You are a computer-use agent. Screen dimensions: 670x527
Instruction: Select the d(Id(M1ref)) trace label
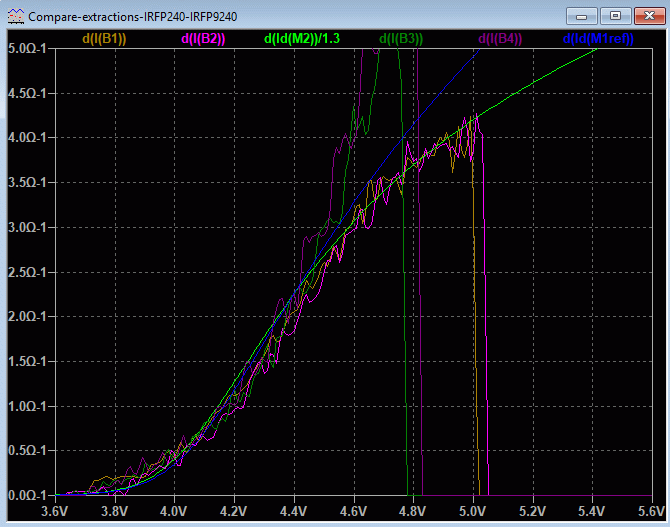[x=598, y=39]
